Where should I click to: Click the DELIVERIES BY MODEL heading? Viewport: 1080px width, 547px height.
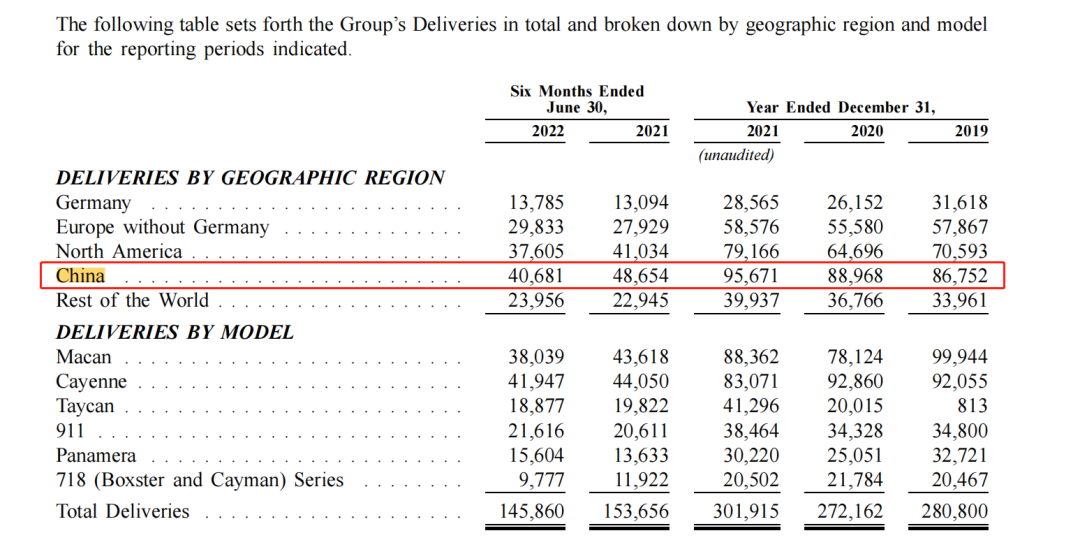(175, 333)
